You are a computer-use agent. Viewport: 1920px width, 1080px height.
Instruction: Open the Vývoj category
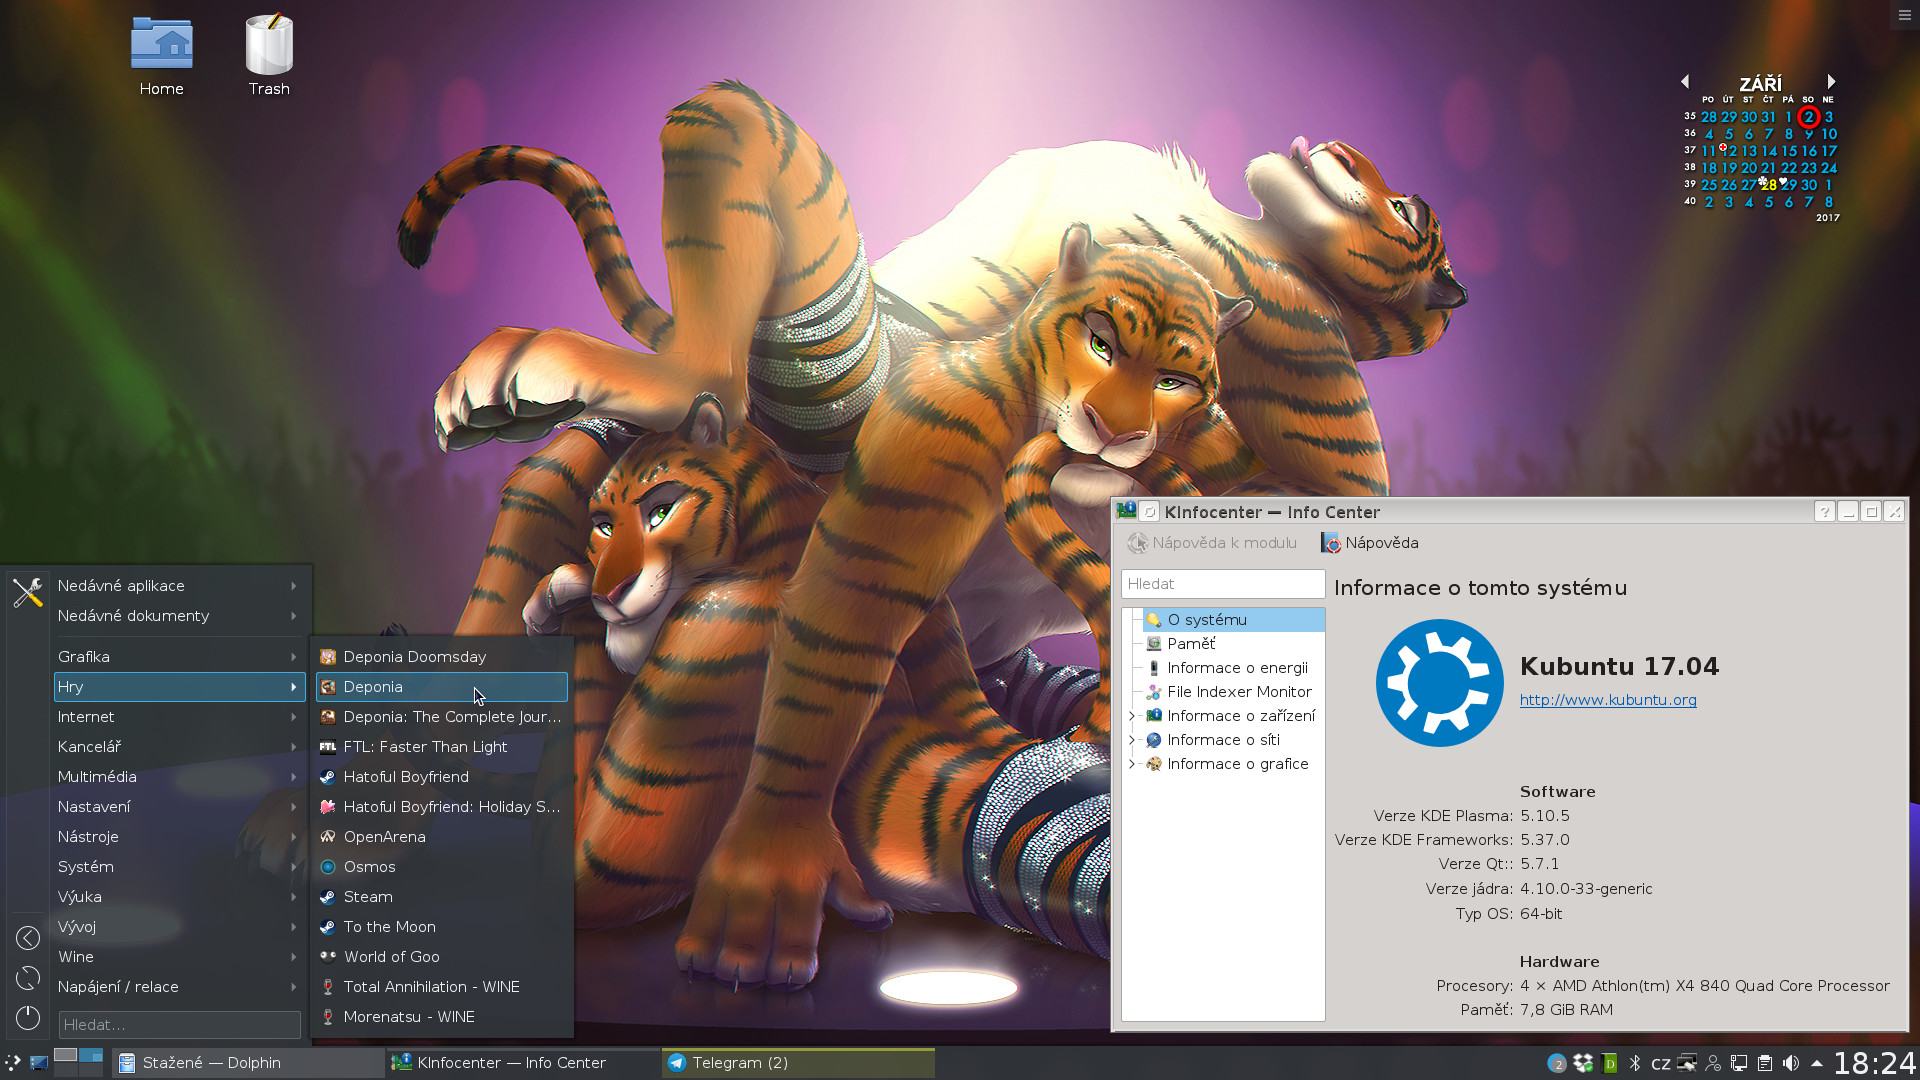point(179,927)
